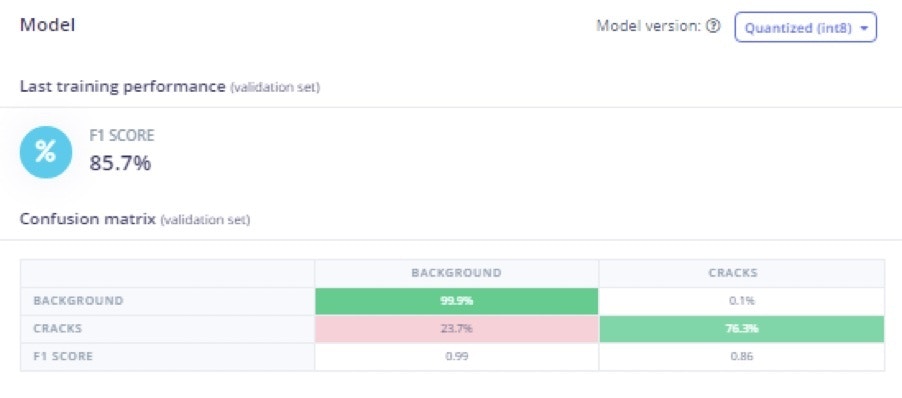Open the Quantized (int8) model version dropdown
Viewport: 902px width, 398px height.
(805, 28)
